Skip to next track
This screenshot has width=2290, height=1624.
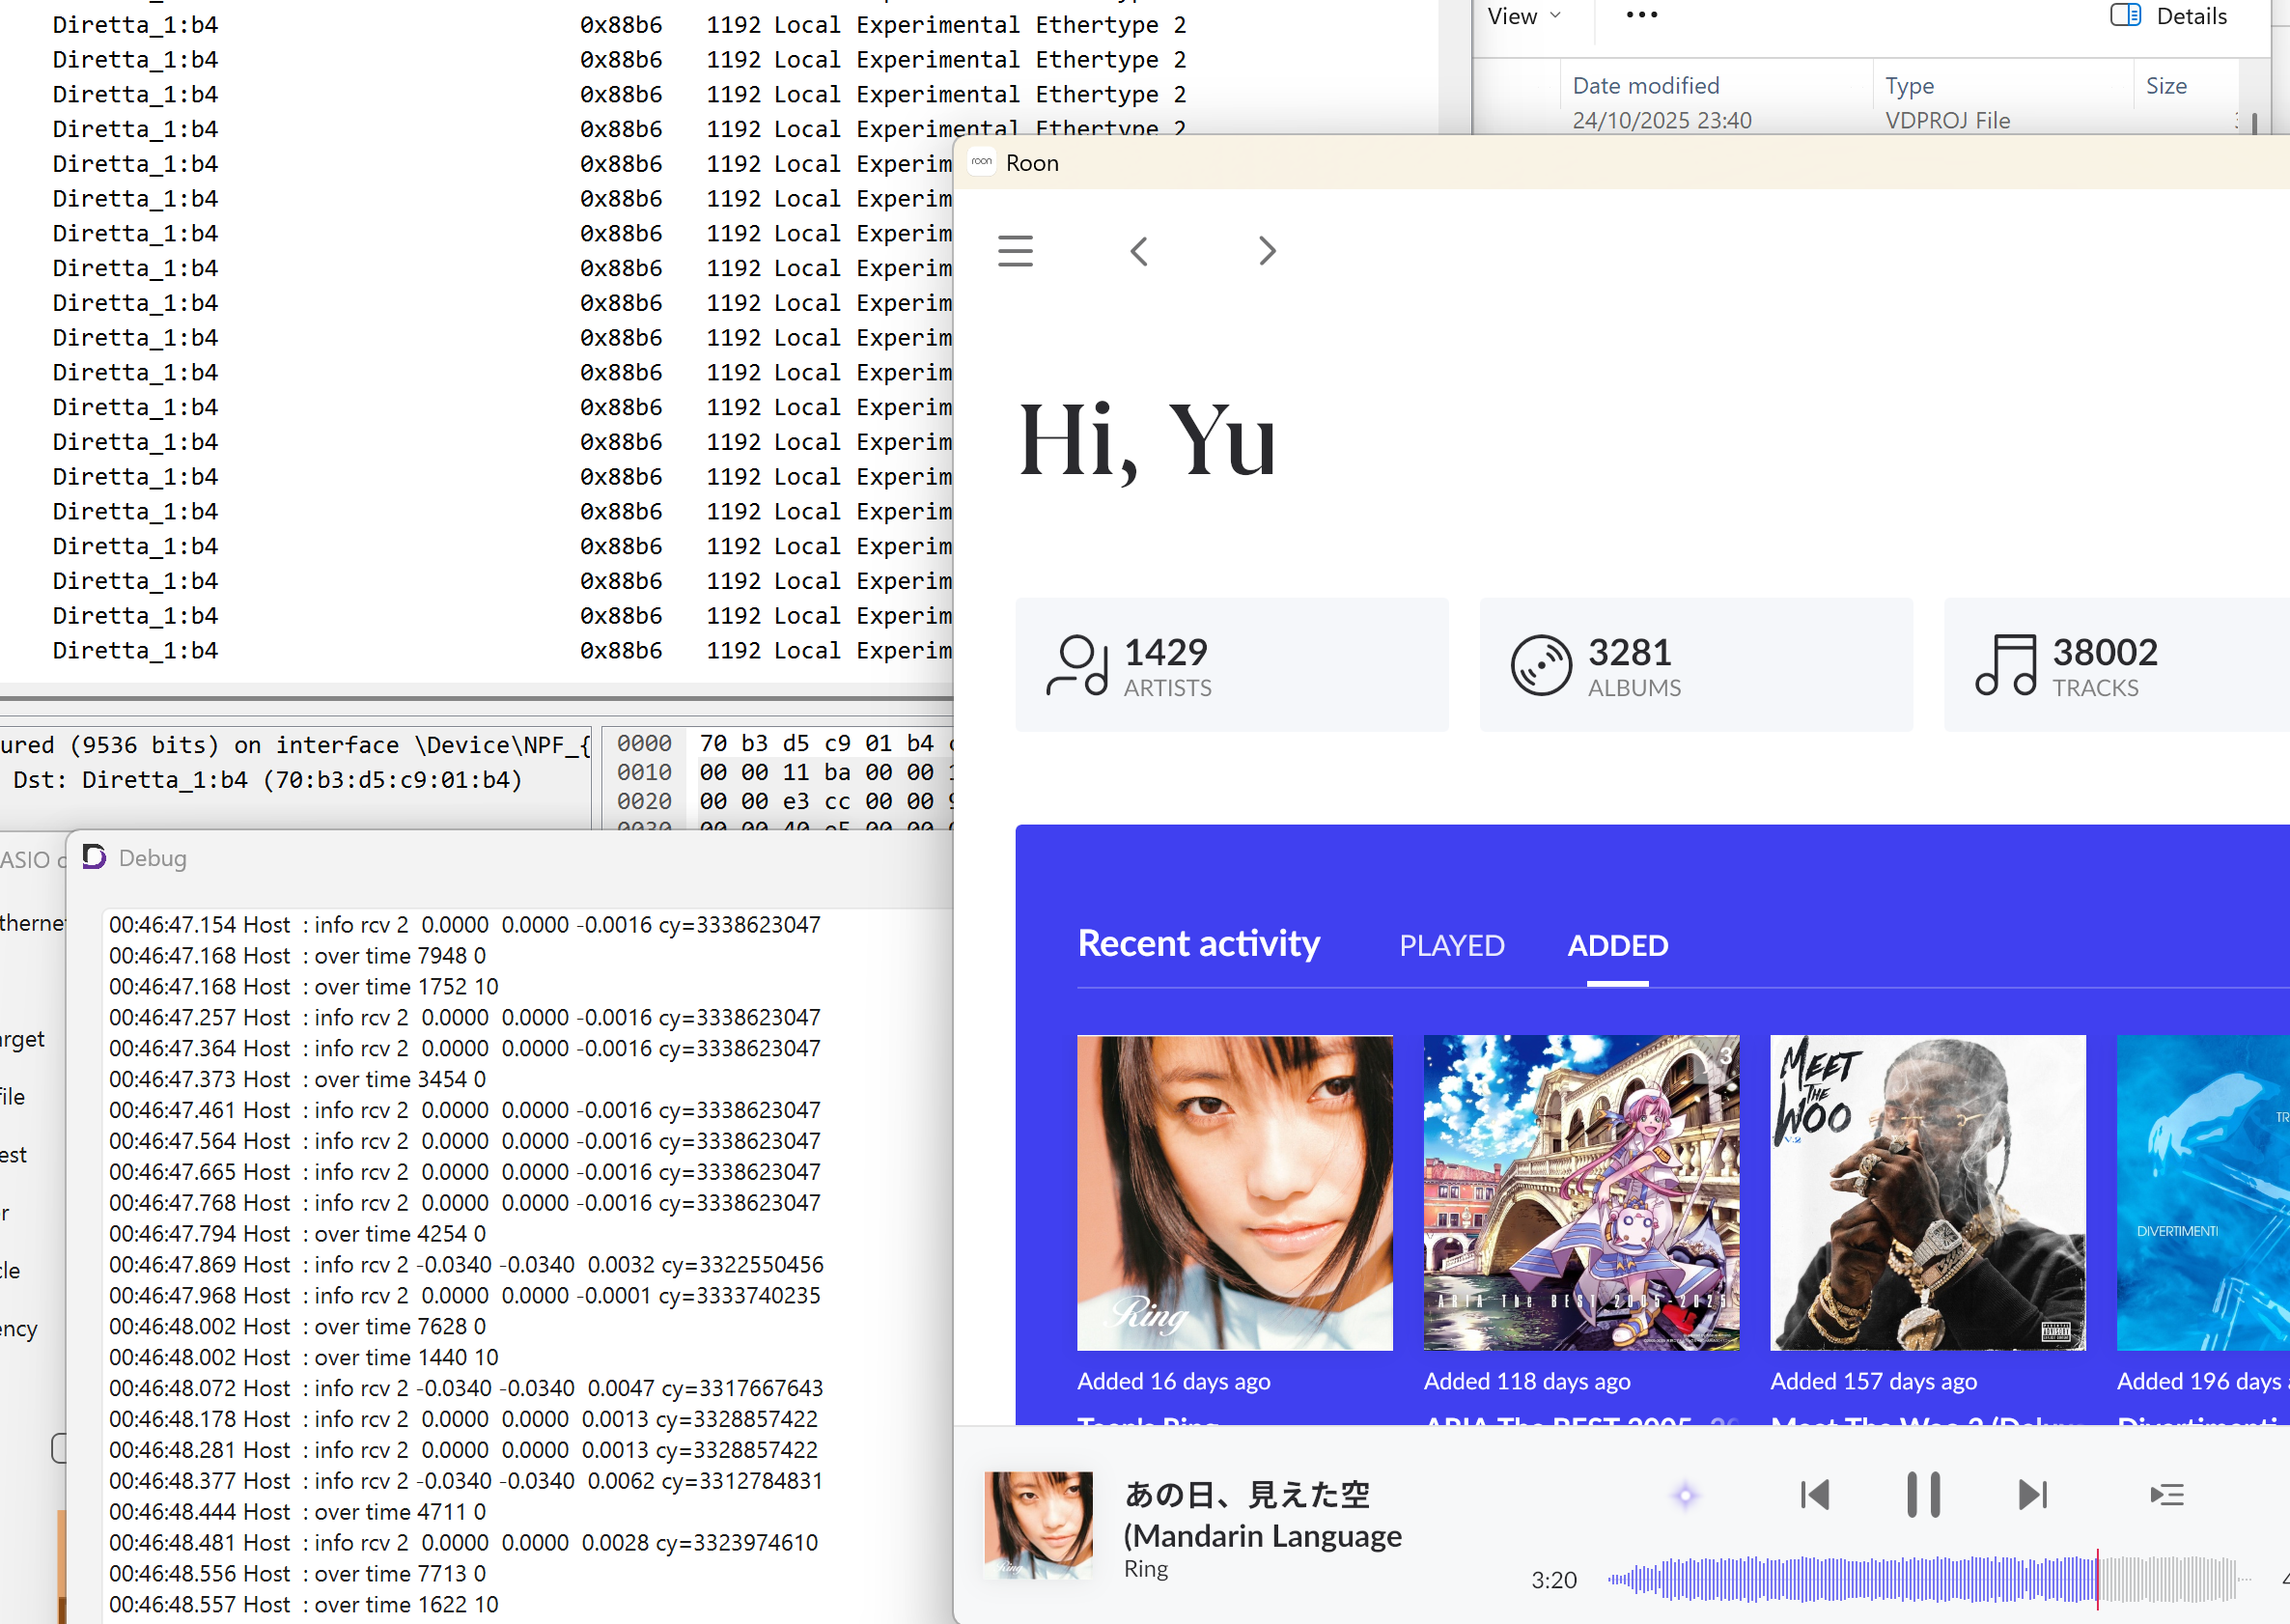(2032, 1495)
